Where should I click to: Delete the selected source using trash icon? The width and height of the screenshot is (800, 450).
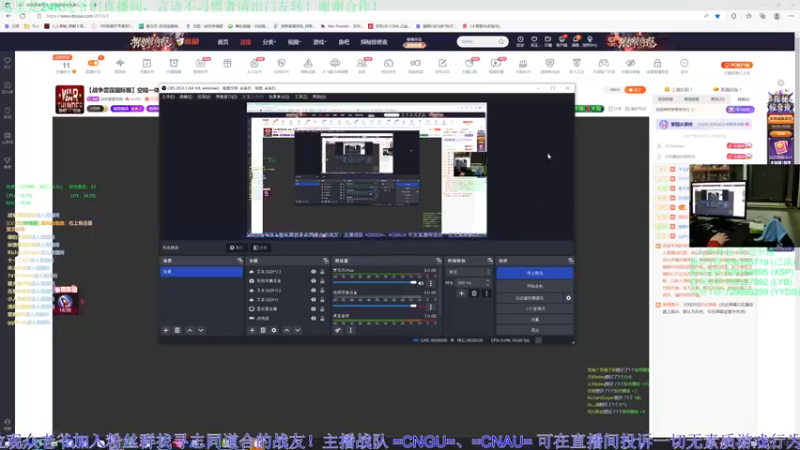tap(263, 330)
